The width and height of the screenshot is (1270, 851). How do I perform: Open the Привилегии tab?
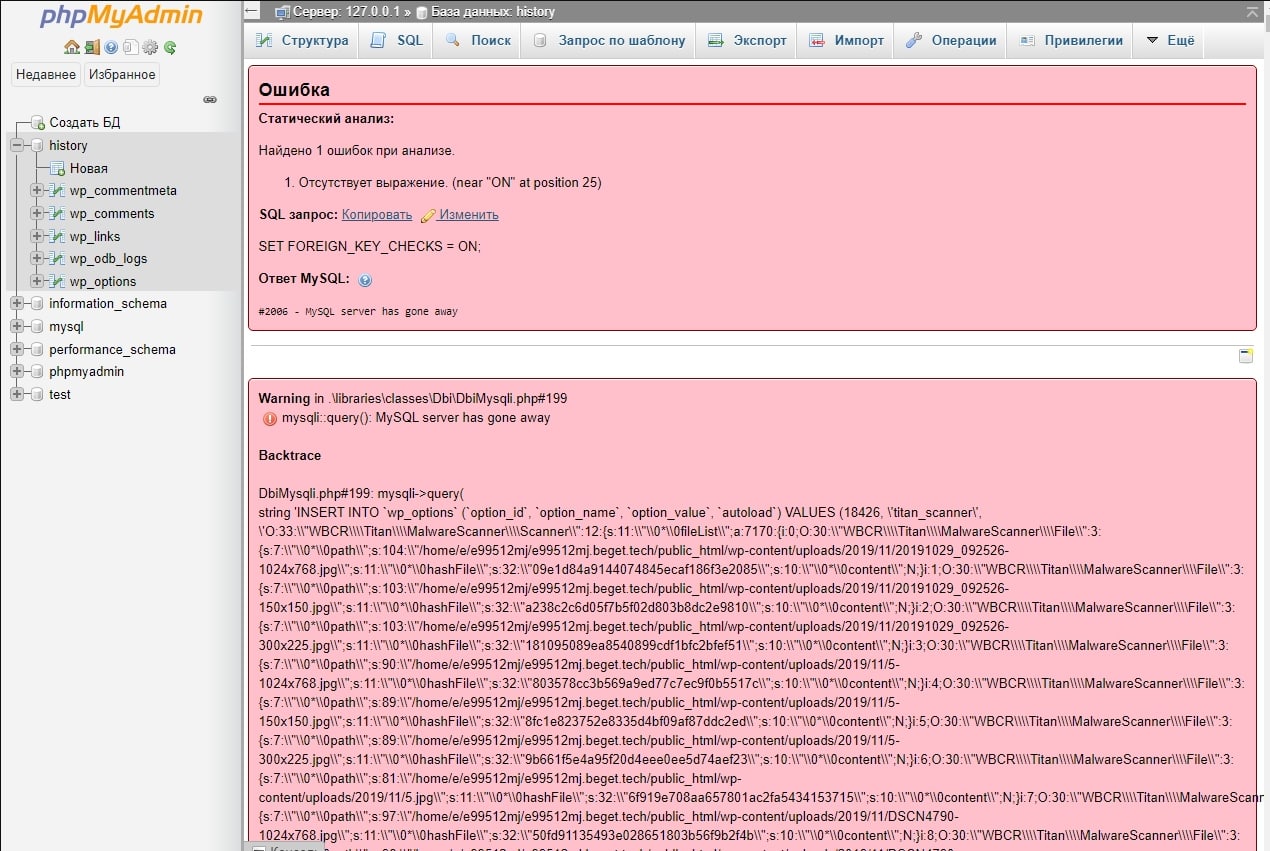click(x=1071, y=40)
